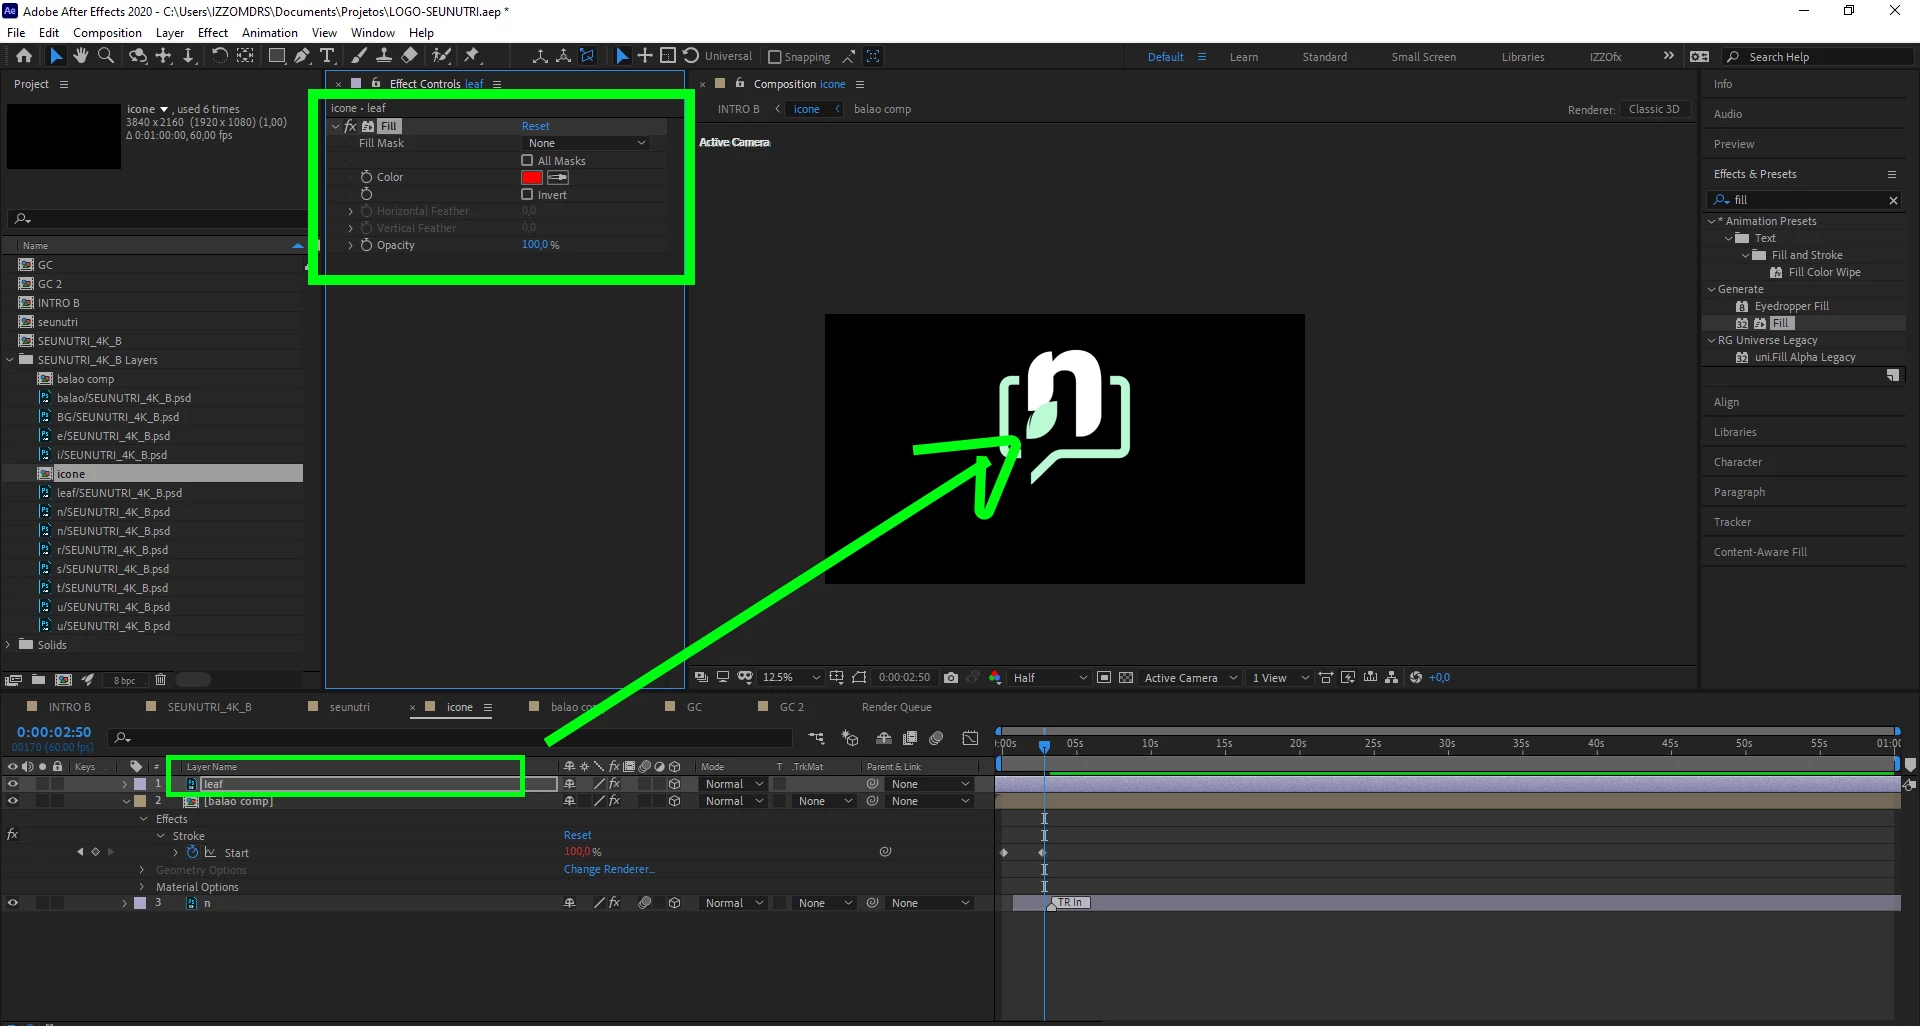Screen dimensions: 1920x1026
Task: Toggle the Snapping checkbox
Action: coord(775,57)
